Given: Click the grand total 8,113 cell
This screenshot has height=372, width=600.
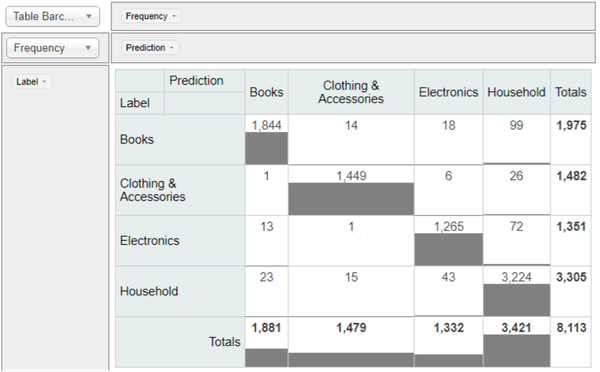Looking at the screenshot, I should [571, 342].
